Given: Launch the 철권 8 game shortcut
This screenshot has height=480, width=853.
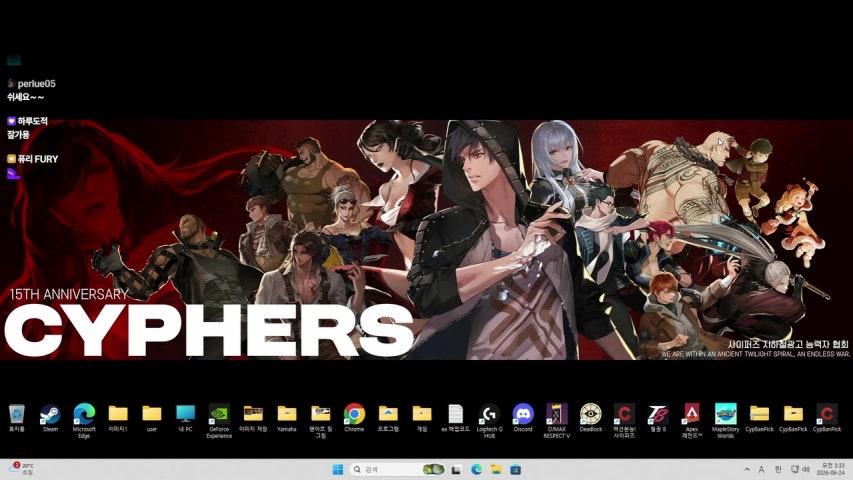Looking at the screenshot, I should pyautogui.click(x=658, y=417).
